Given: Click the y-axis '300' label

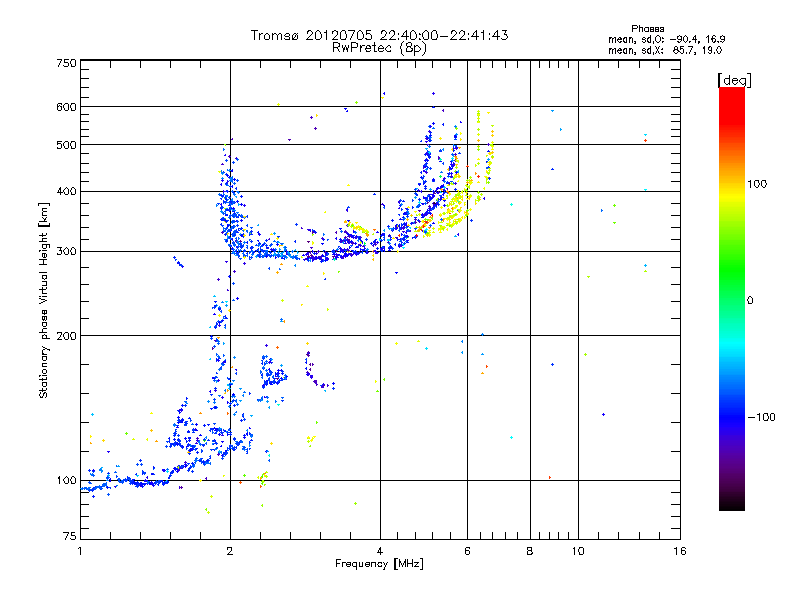Looking at the screenshot, I should click(x=66, y=252).
